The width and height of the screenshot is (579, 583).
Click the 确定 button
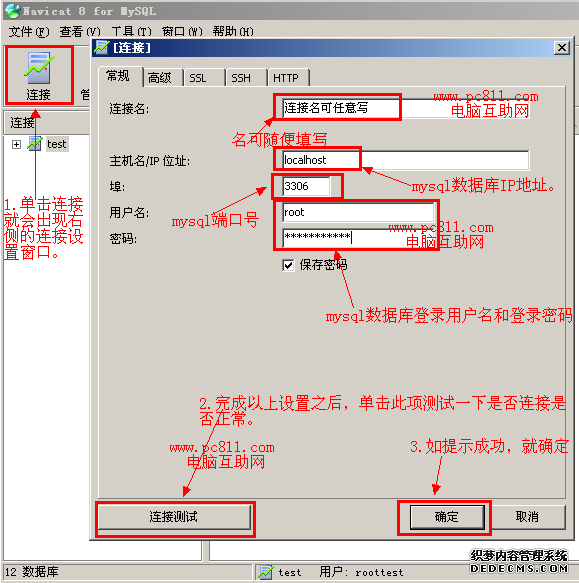click(447, 516)
